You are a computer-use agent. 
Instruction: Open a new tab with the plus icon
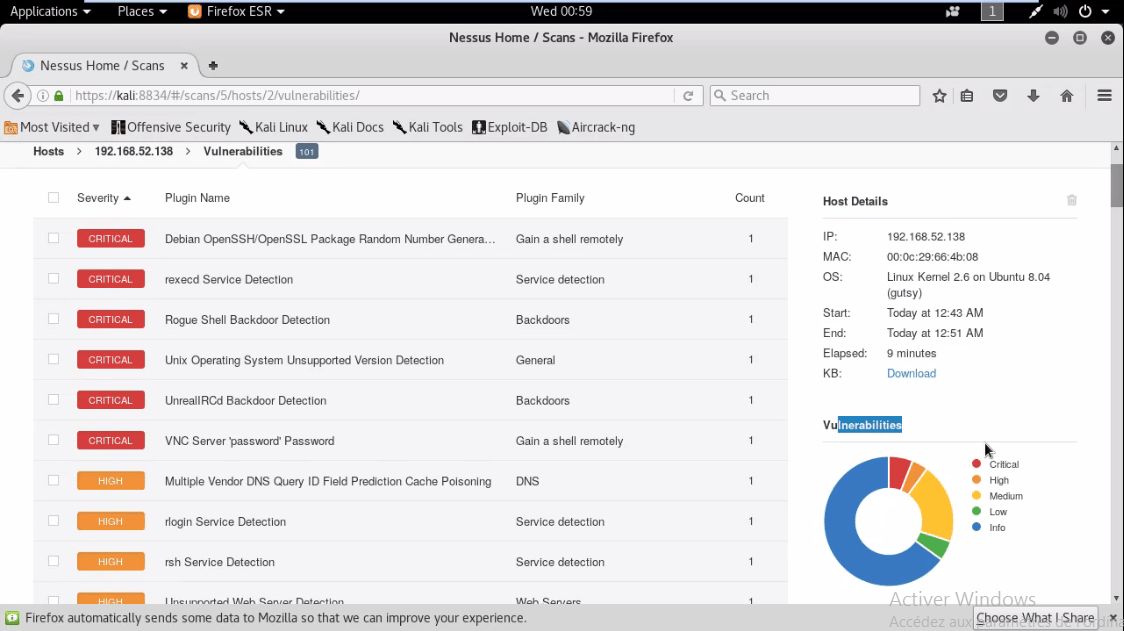tap(213, 65)
